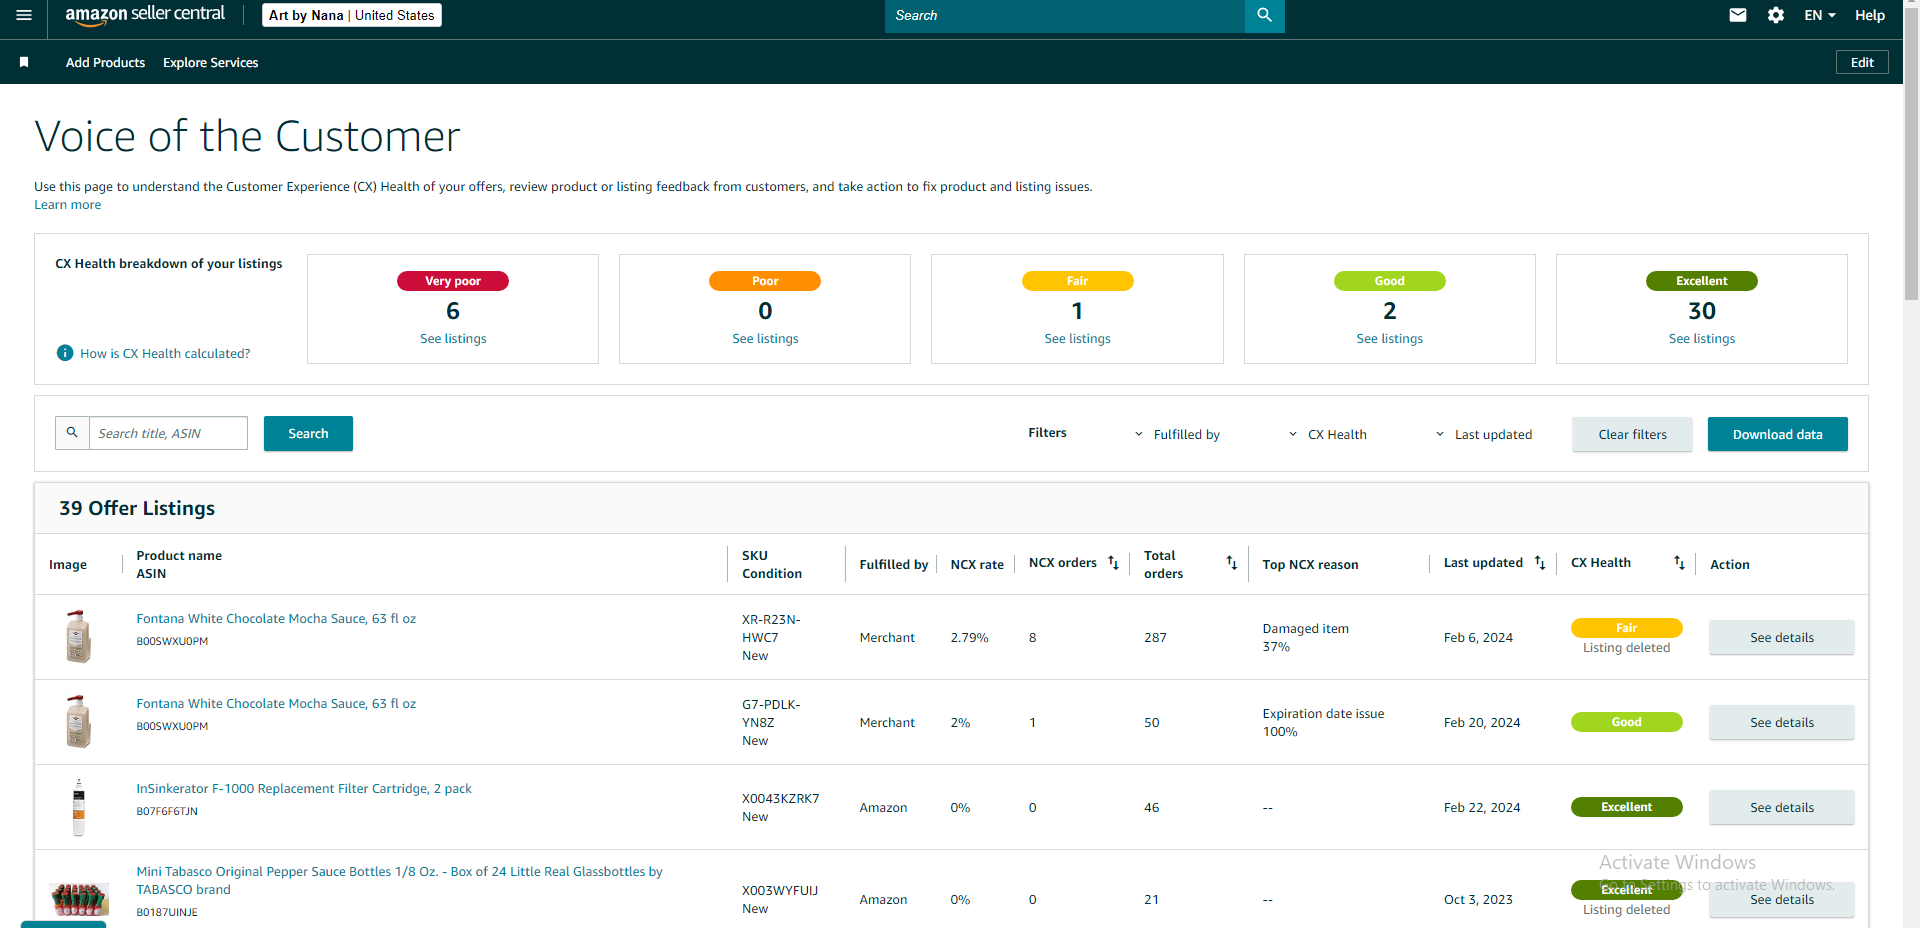
Task: See listings under Very poor
Action: point(453,339)
